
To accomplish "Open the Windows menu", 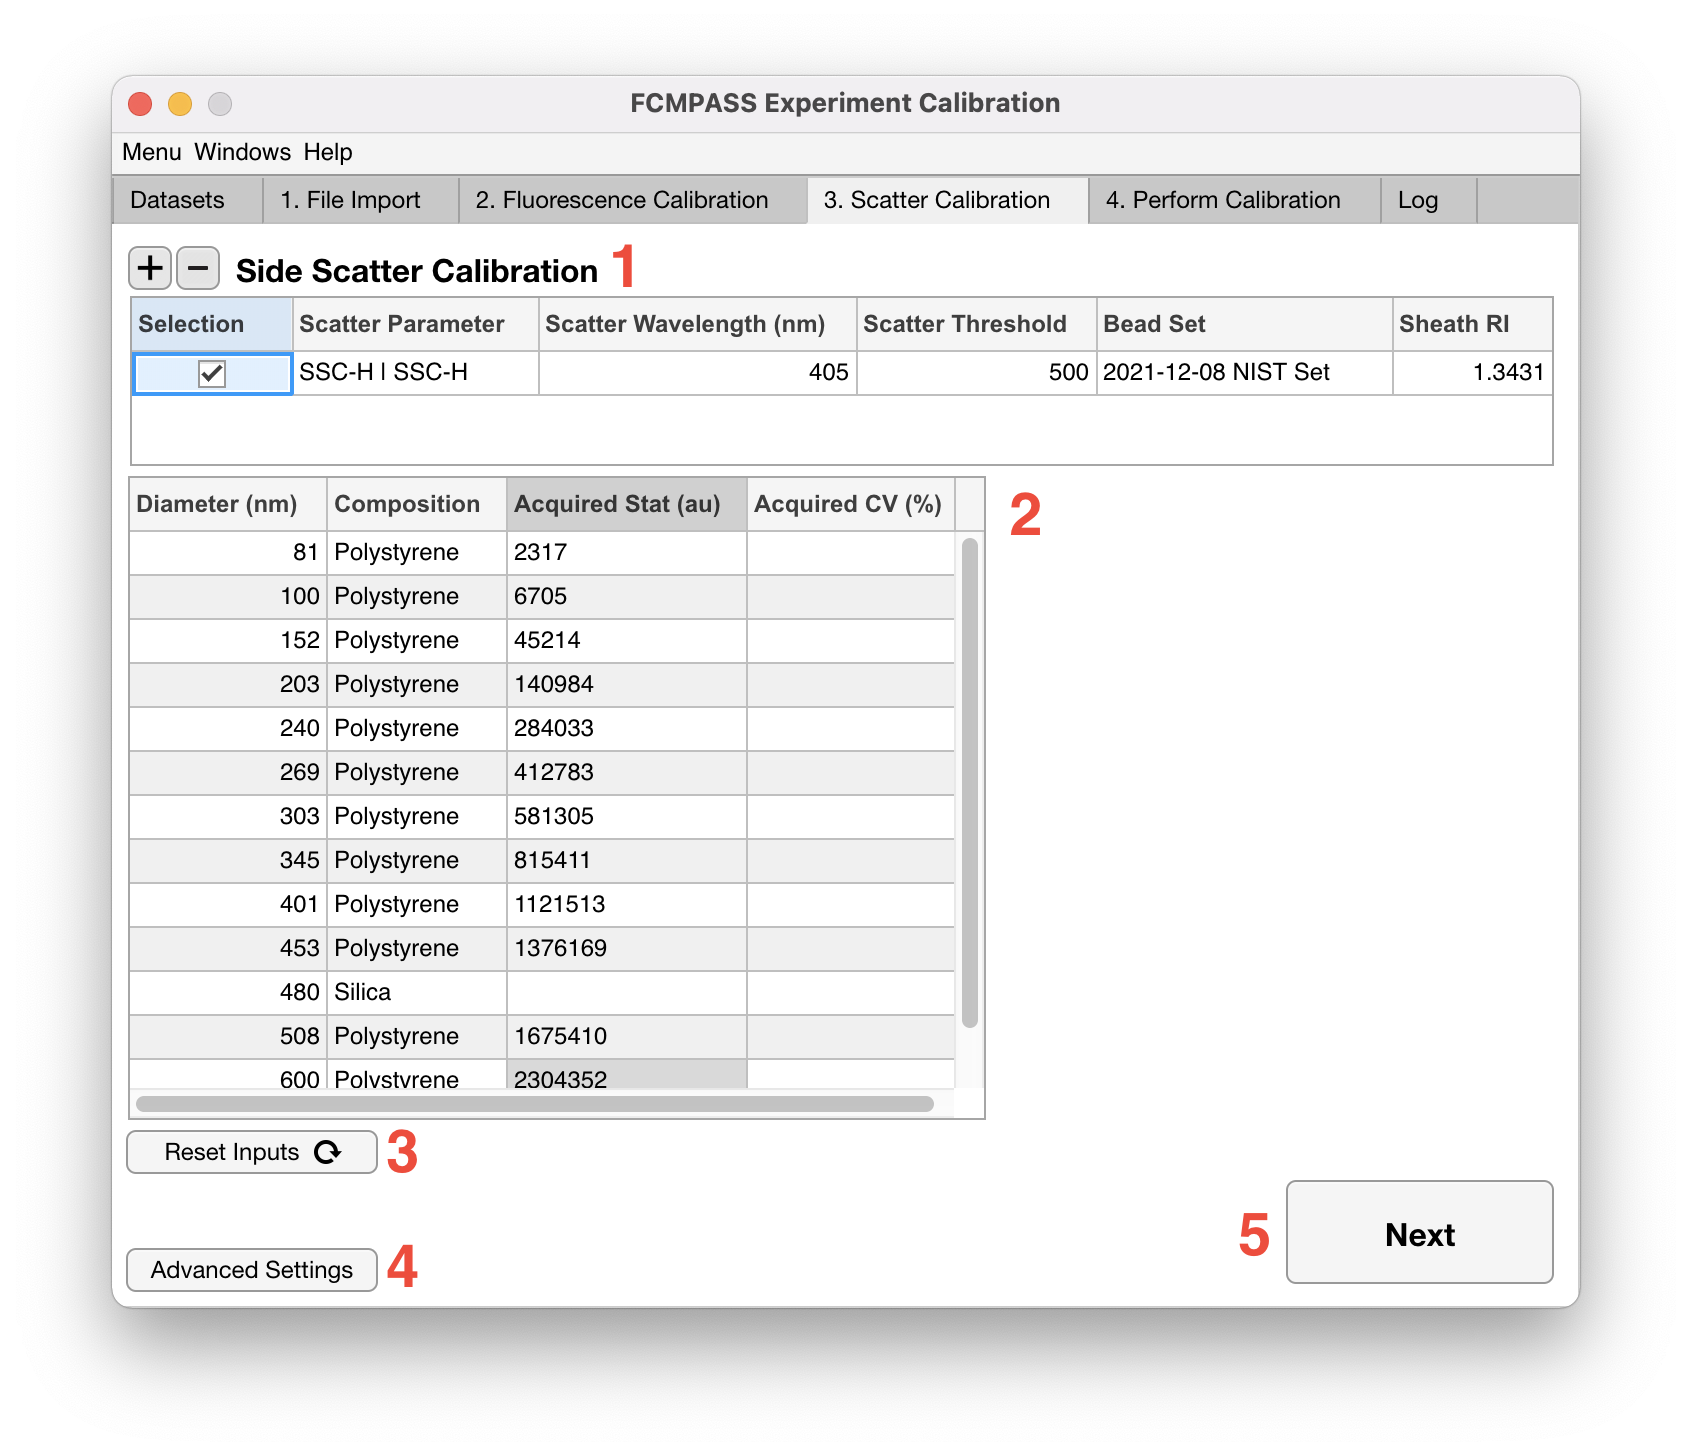I will point(242,152).
